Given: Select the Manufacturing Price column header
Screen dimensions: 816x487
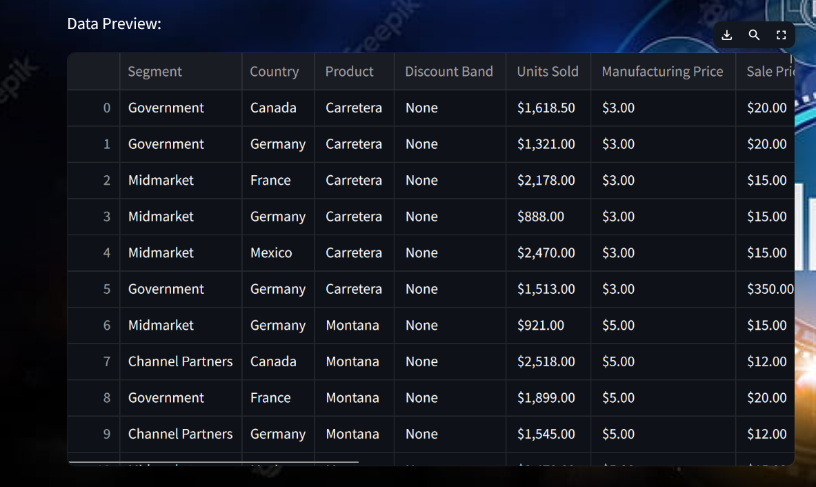Looking at the screenshot, I should 663,71.
